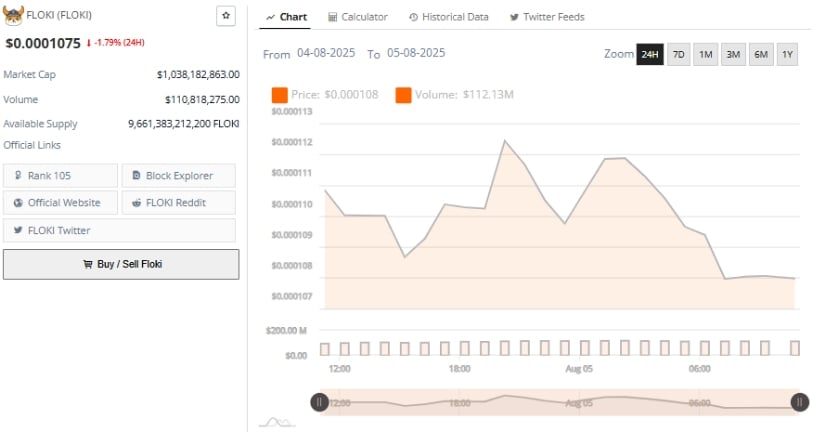Click the volume value $110,818,275.00
Viewport: 825px width, 432px height.
coord(203,99)
